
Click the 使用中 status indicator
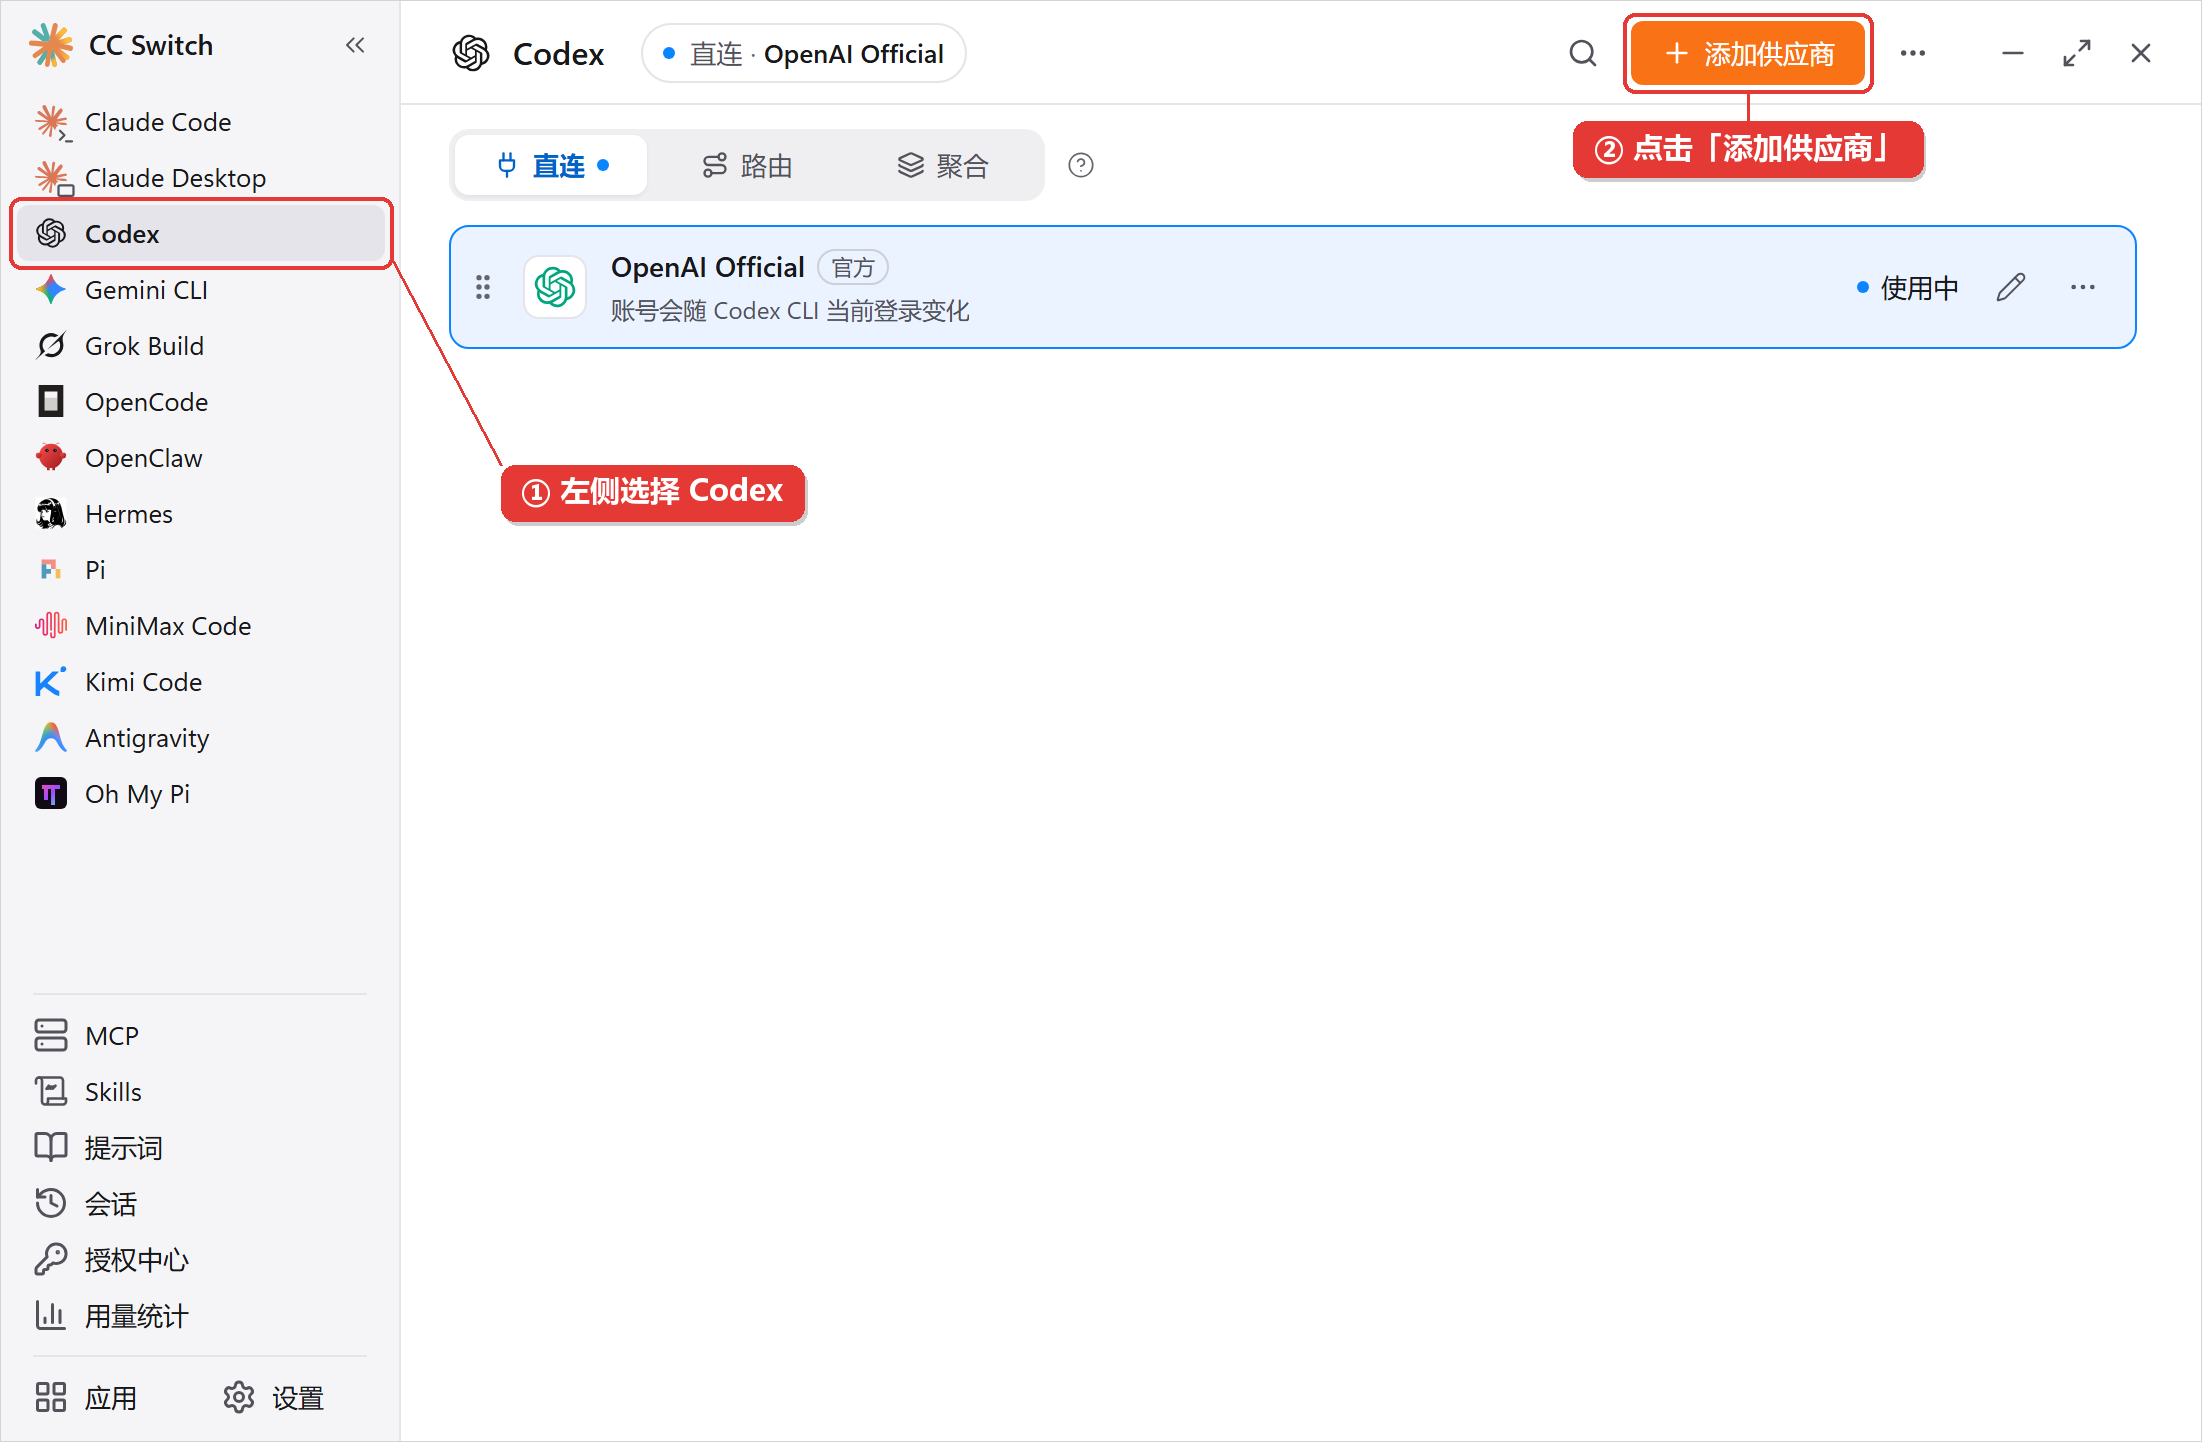1907,288
